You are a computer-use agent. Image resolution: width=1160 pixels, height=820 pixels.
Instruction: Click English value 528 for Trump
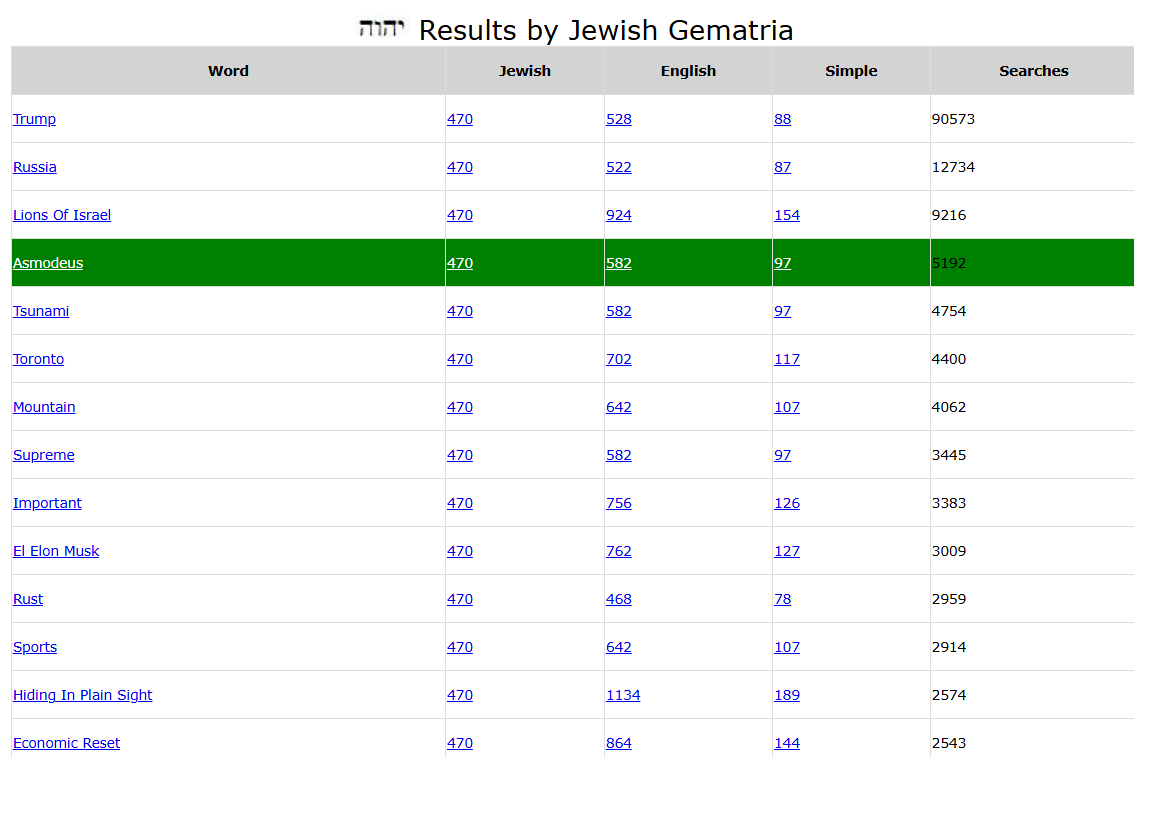click(x=619, y=119)
